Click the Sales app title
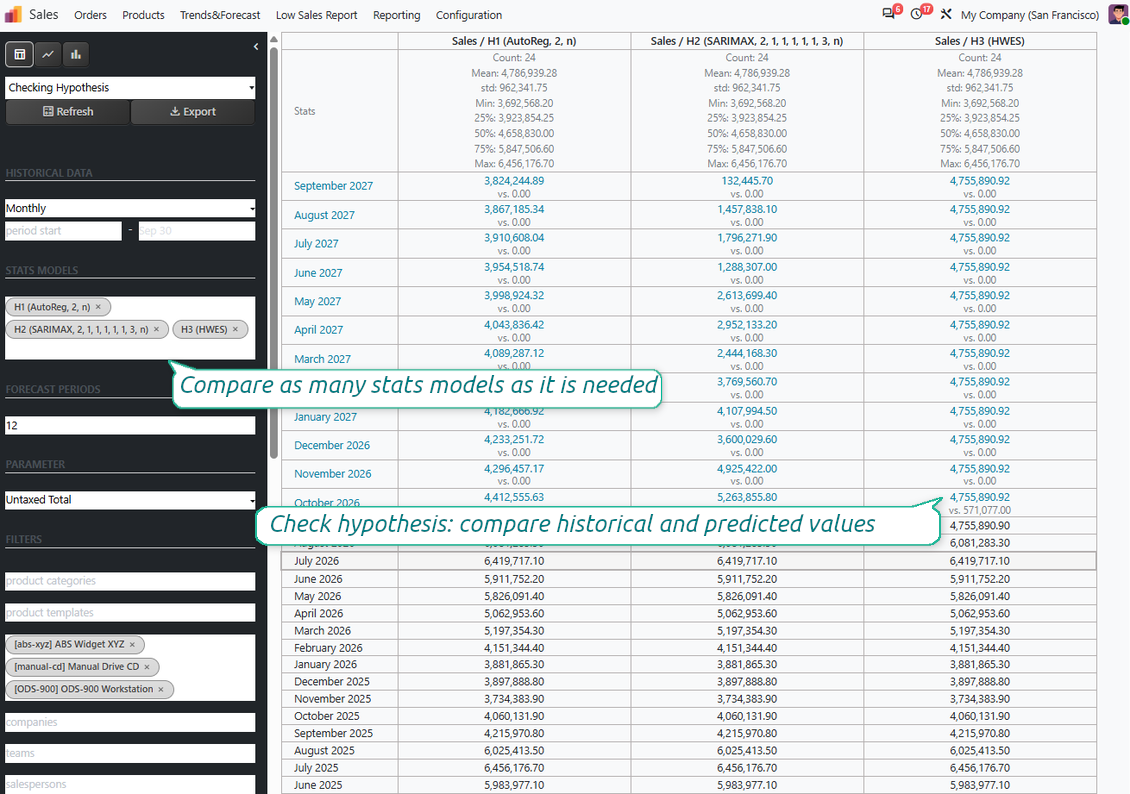 pyautogui.click(x=43, y=14)
